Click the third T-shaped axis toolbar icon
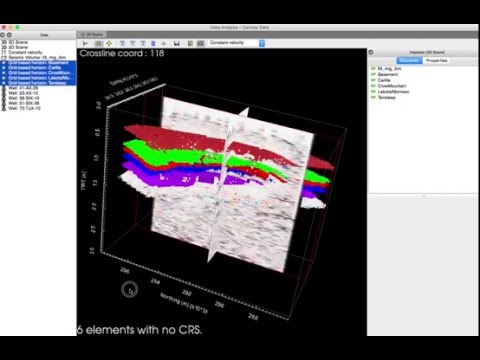 pos(143,43)
